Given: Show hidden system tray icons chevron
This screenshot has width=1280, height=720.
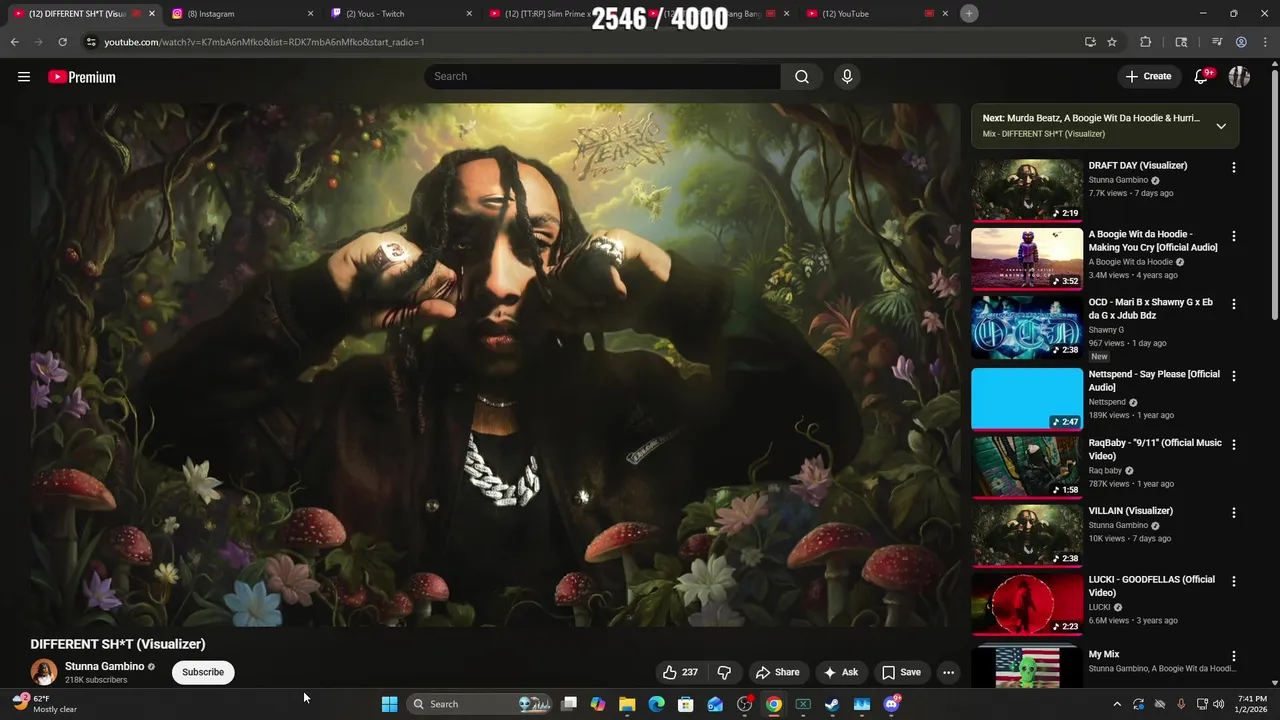Looking at the screenshot, I should [1117, 704].
